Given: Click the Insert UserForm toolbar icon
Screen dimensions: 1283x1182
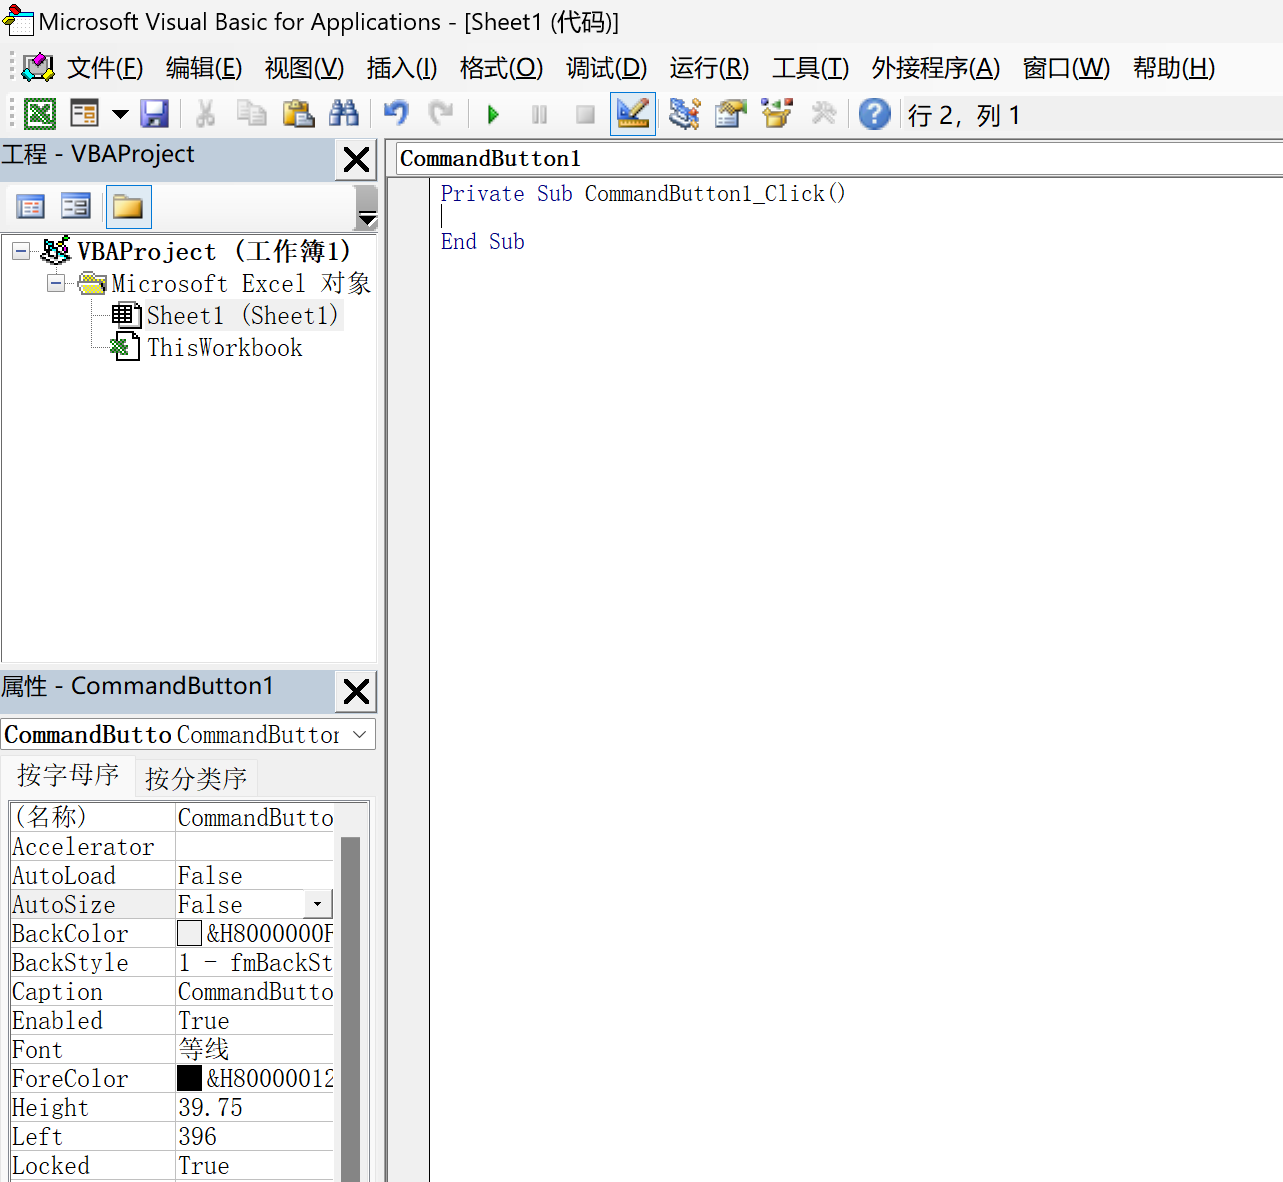Looking at the screenshot, I should point(85,114).
